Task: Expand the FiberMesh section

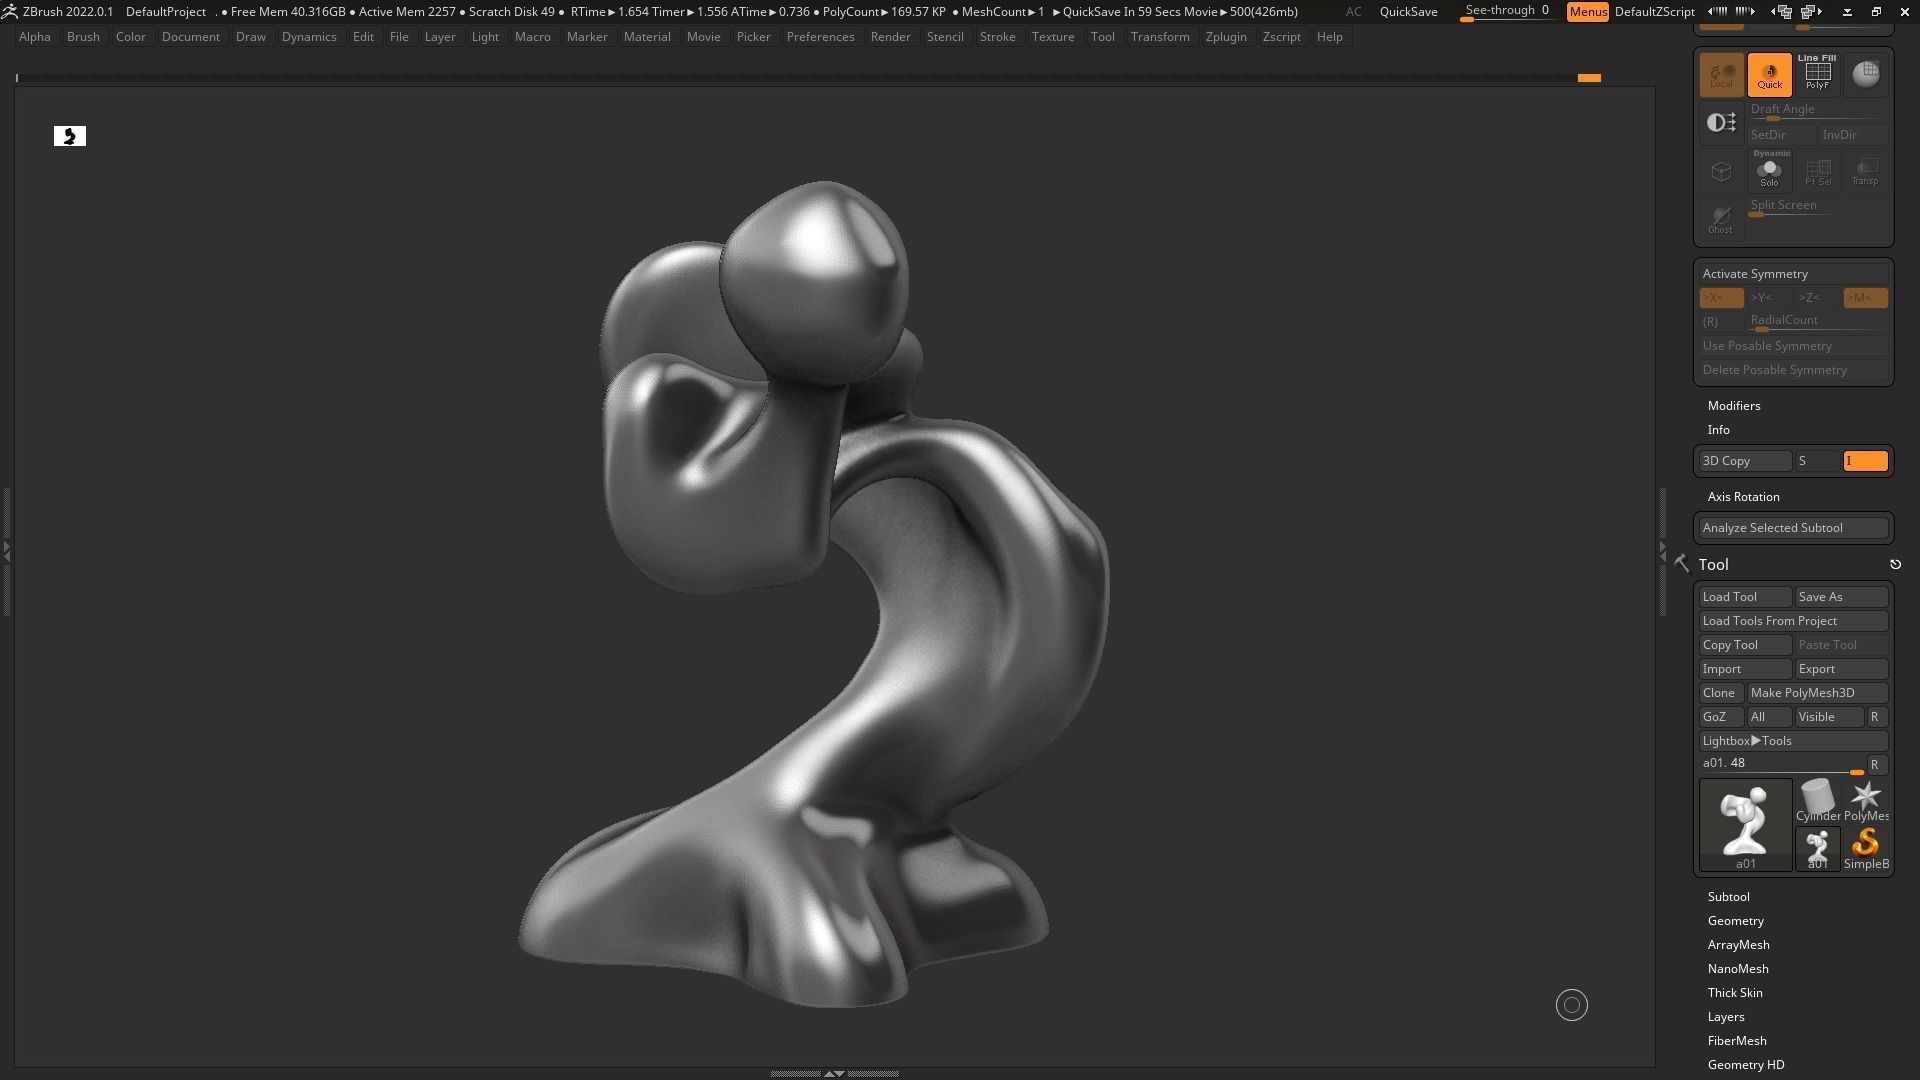Action: pyautogui.click(x=1737, y=1041)
